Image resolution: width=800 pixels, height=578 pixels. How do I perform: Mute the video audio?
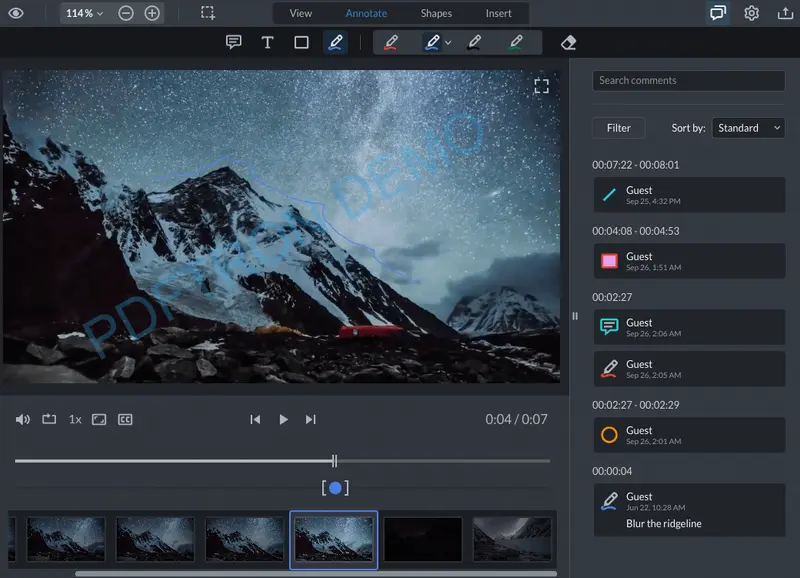(23, 419)
